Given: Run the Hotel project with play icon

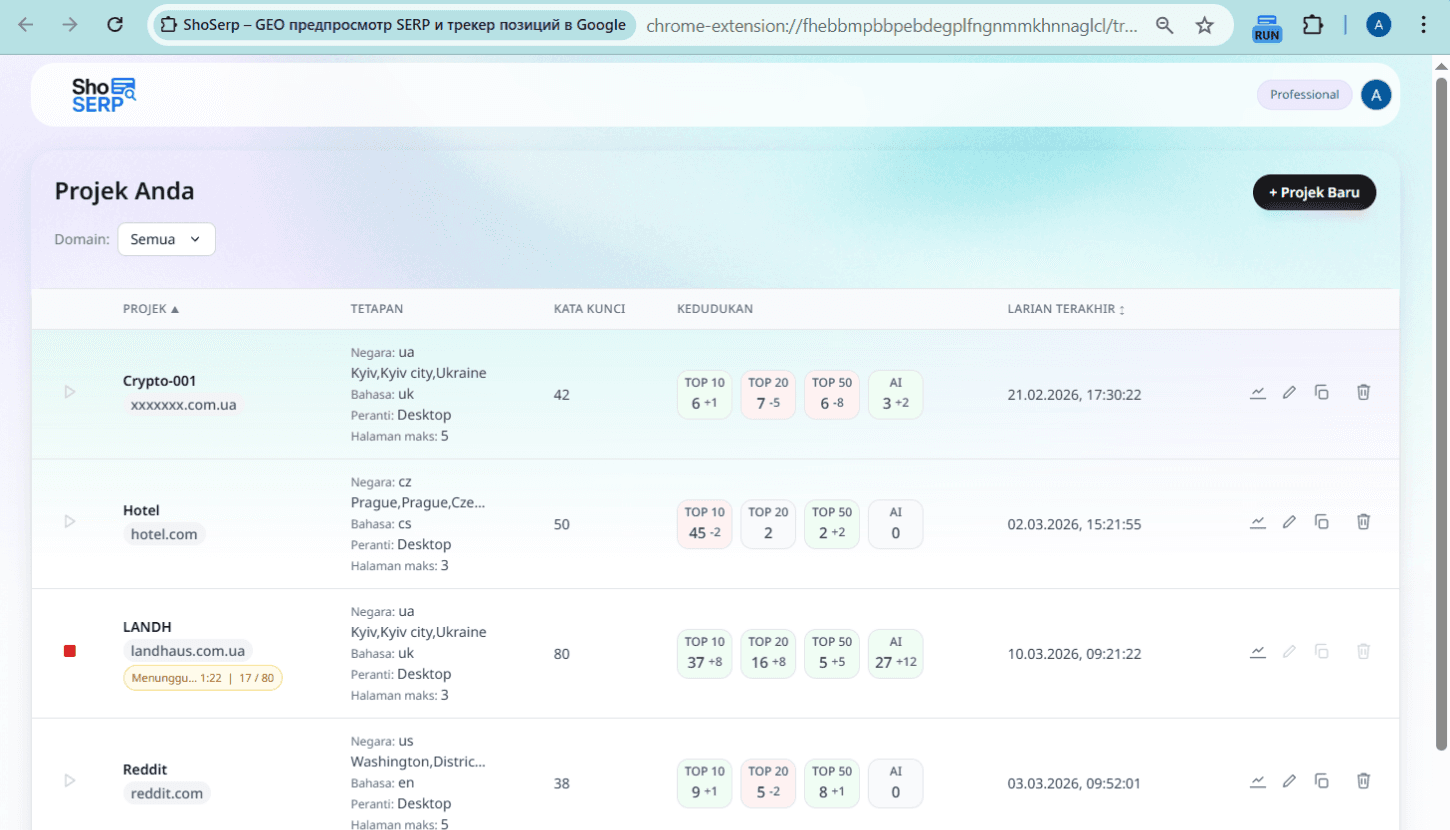Looking at the screenshot, I should click(x=70, y=521).
